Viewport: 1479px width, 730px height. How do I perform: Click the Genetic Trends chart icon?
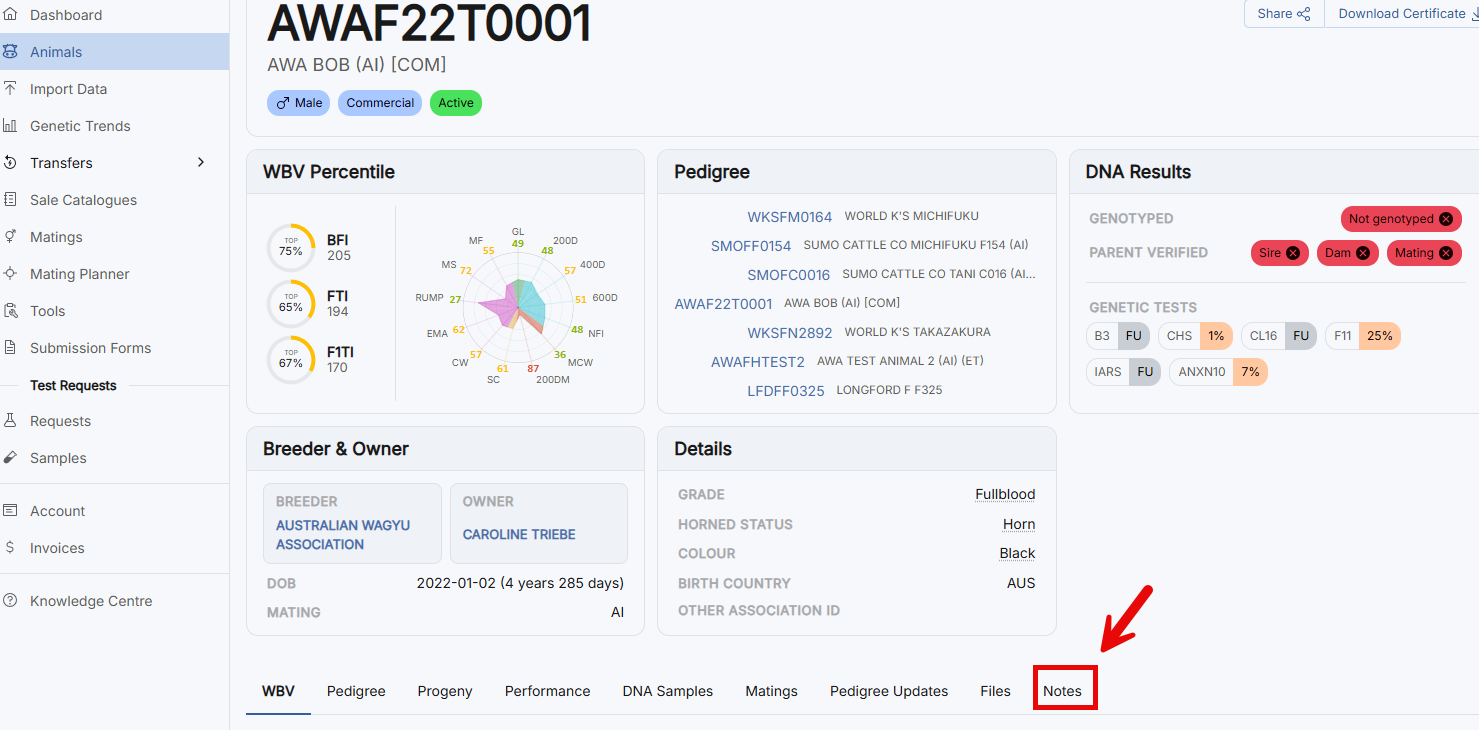click(10, 126)
